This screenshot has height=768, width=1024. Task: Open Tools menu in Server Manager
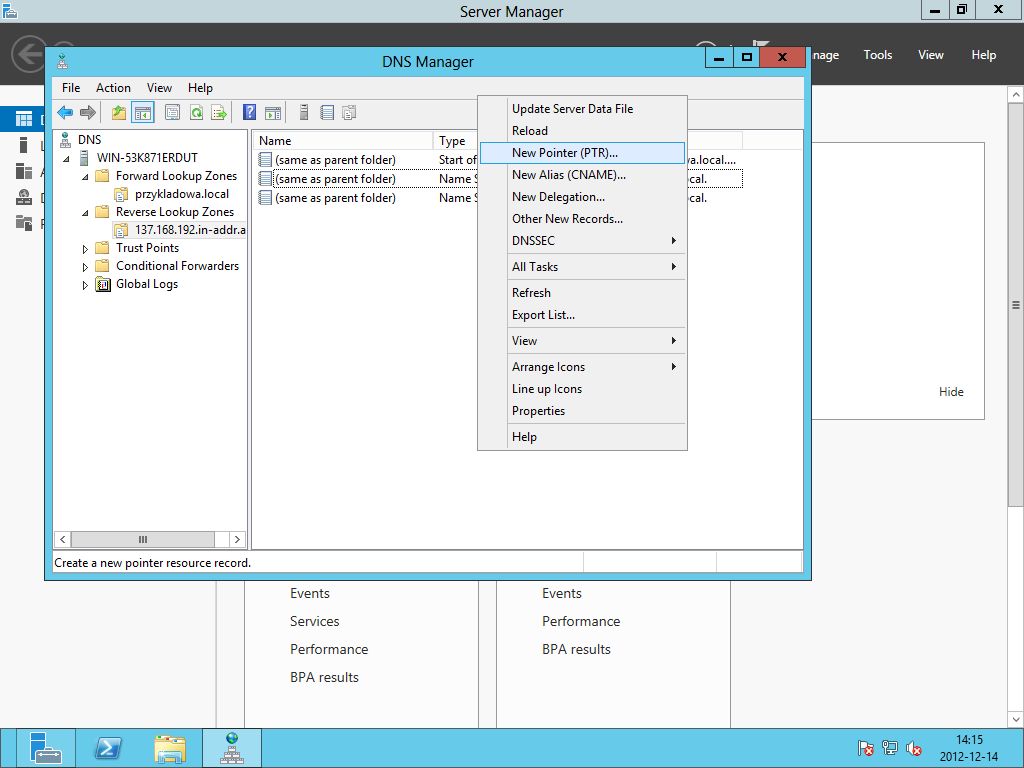tap(878, 55)
